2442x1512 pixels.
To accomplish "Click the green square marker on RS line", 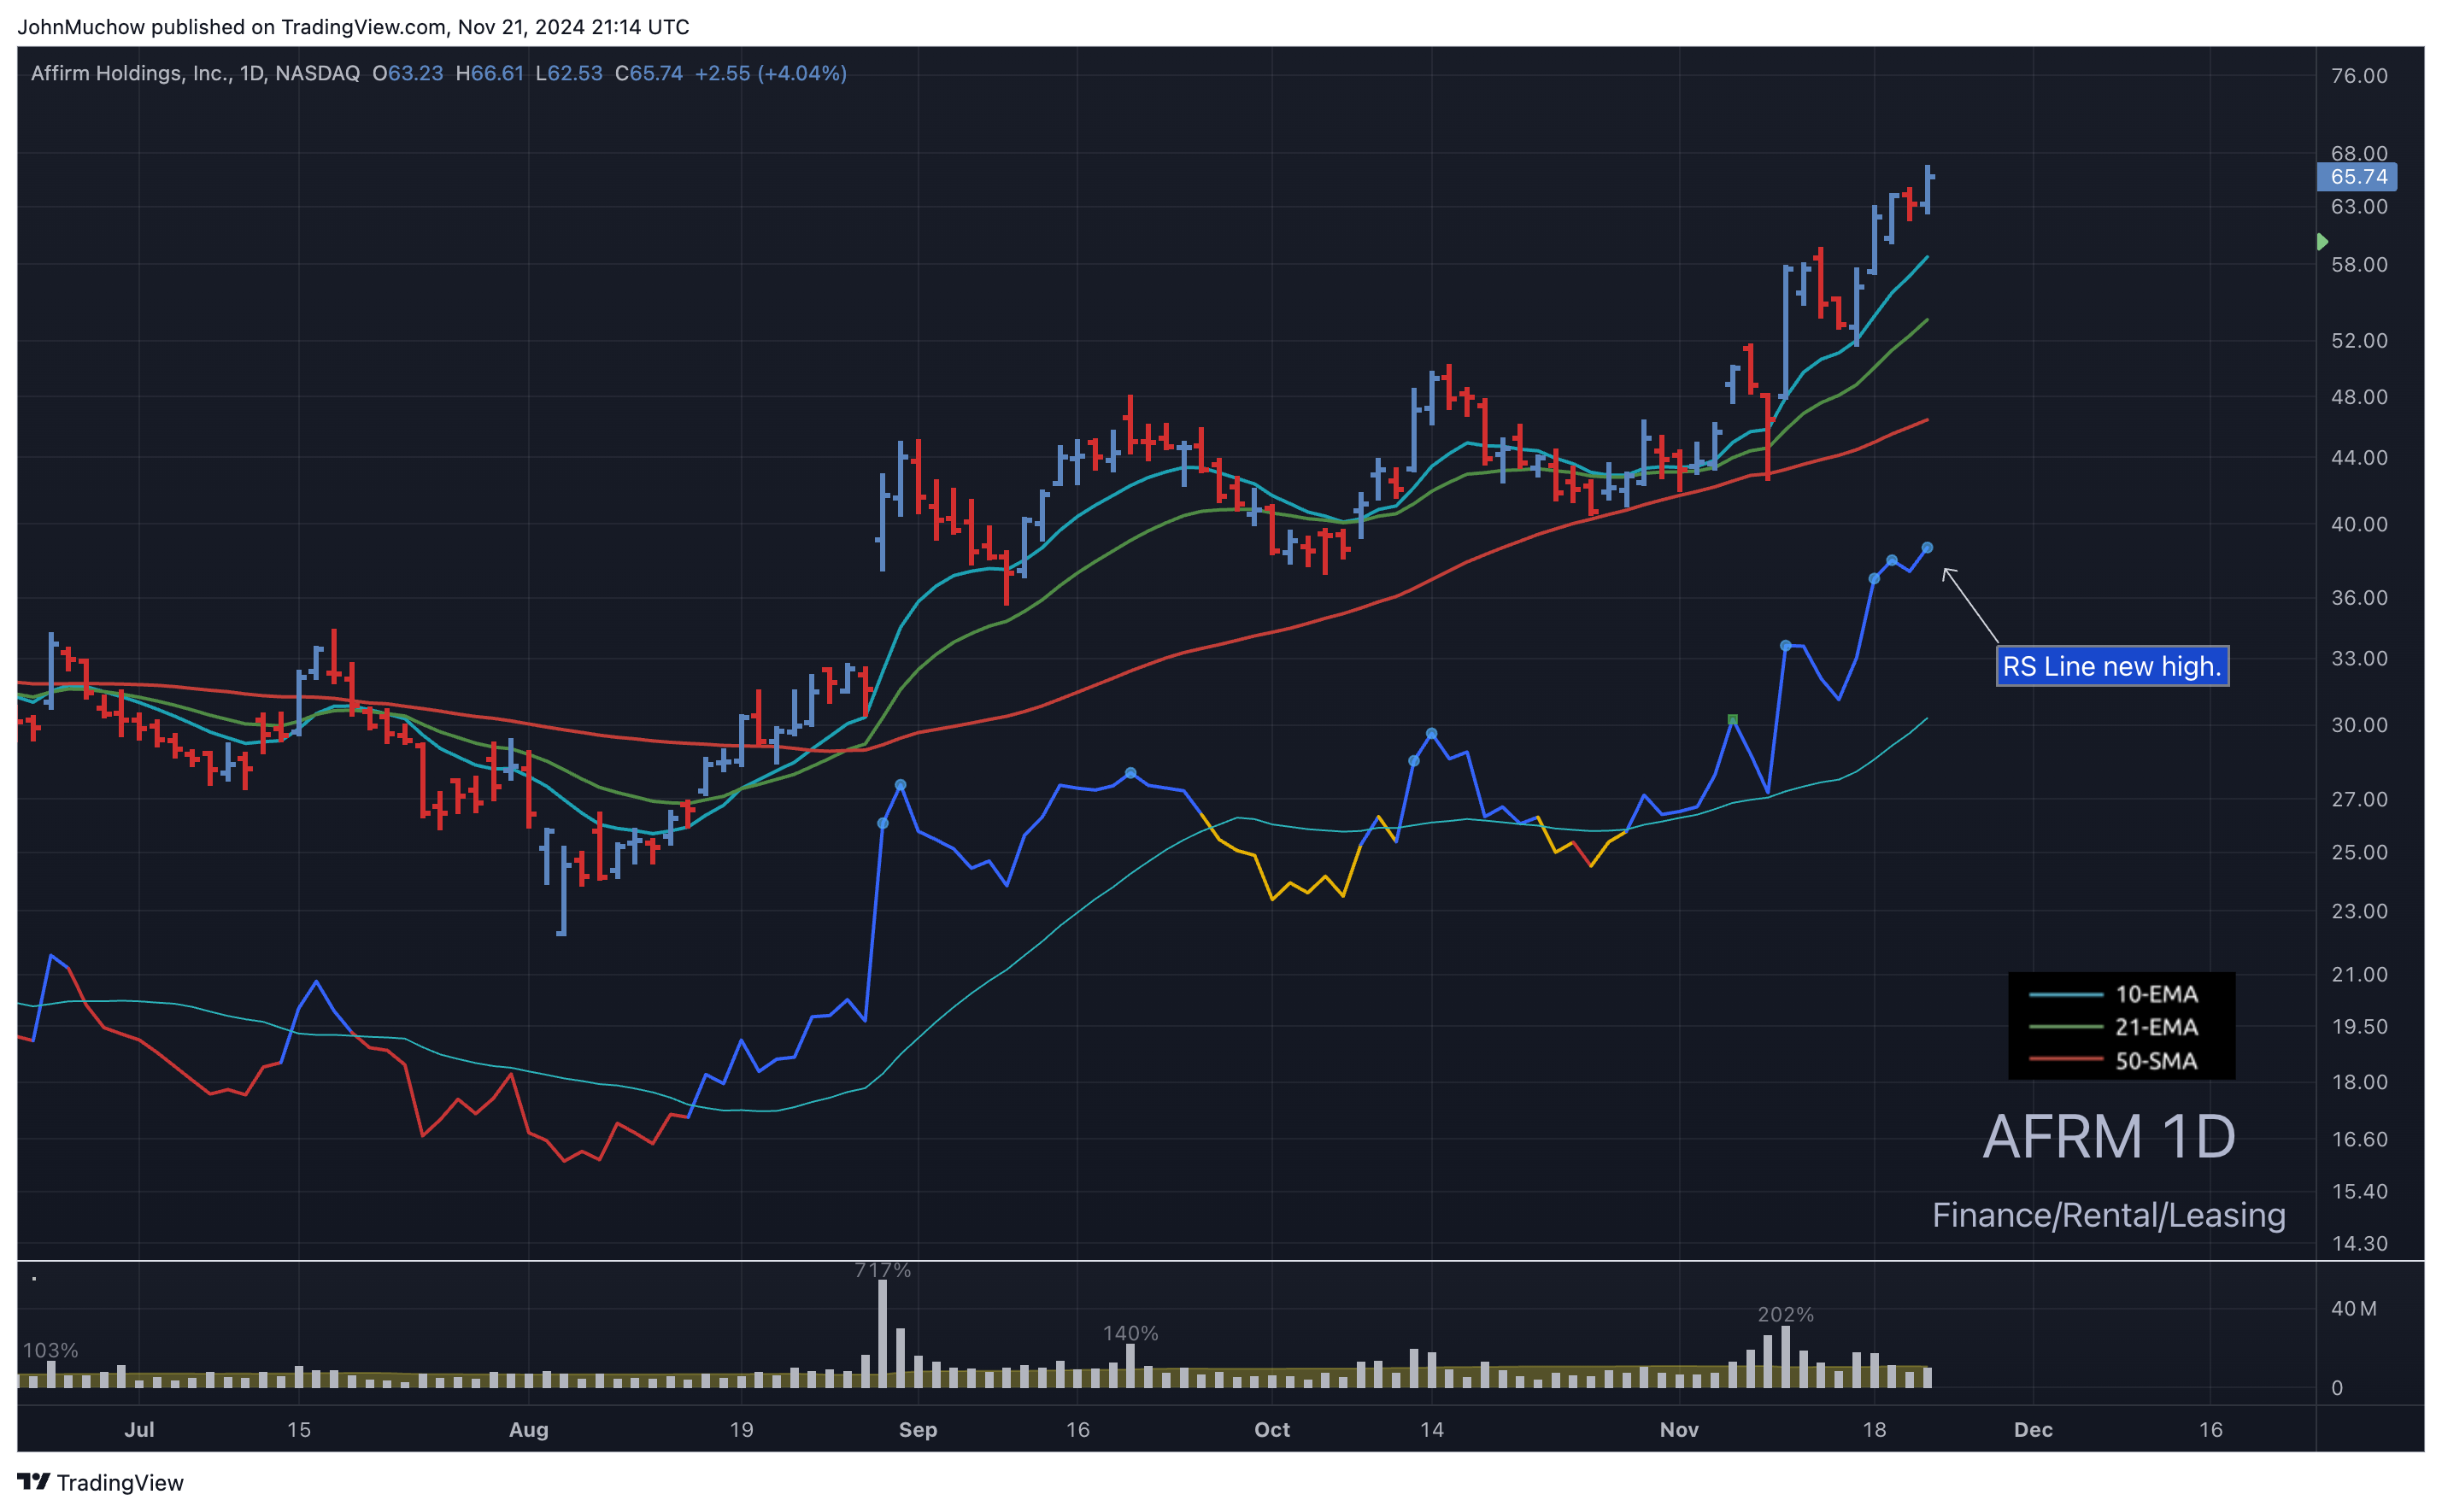I will (1732, 719).
